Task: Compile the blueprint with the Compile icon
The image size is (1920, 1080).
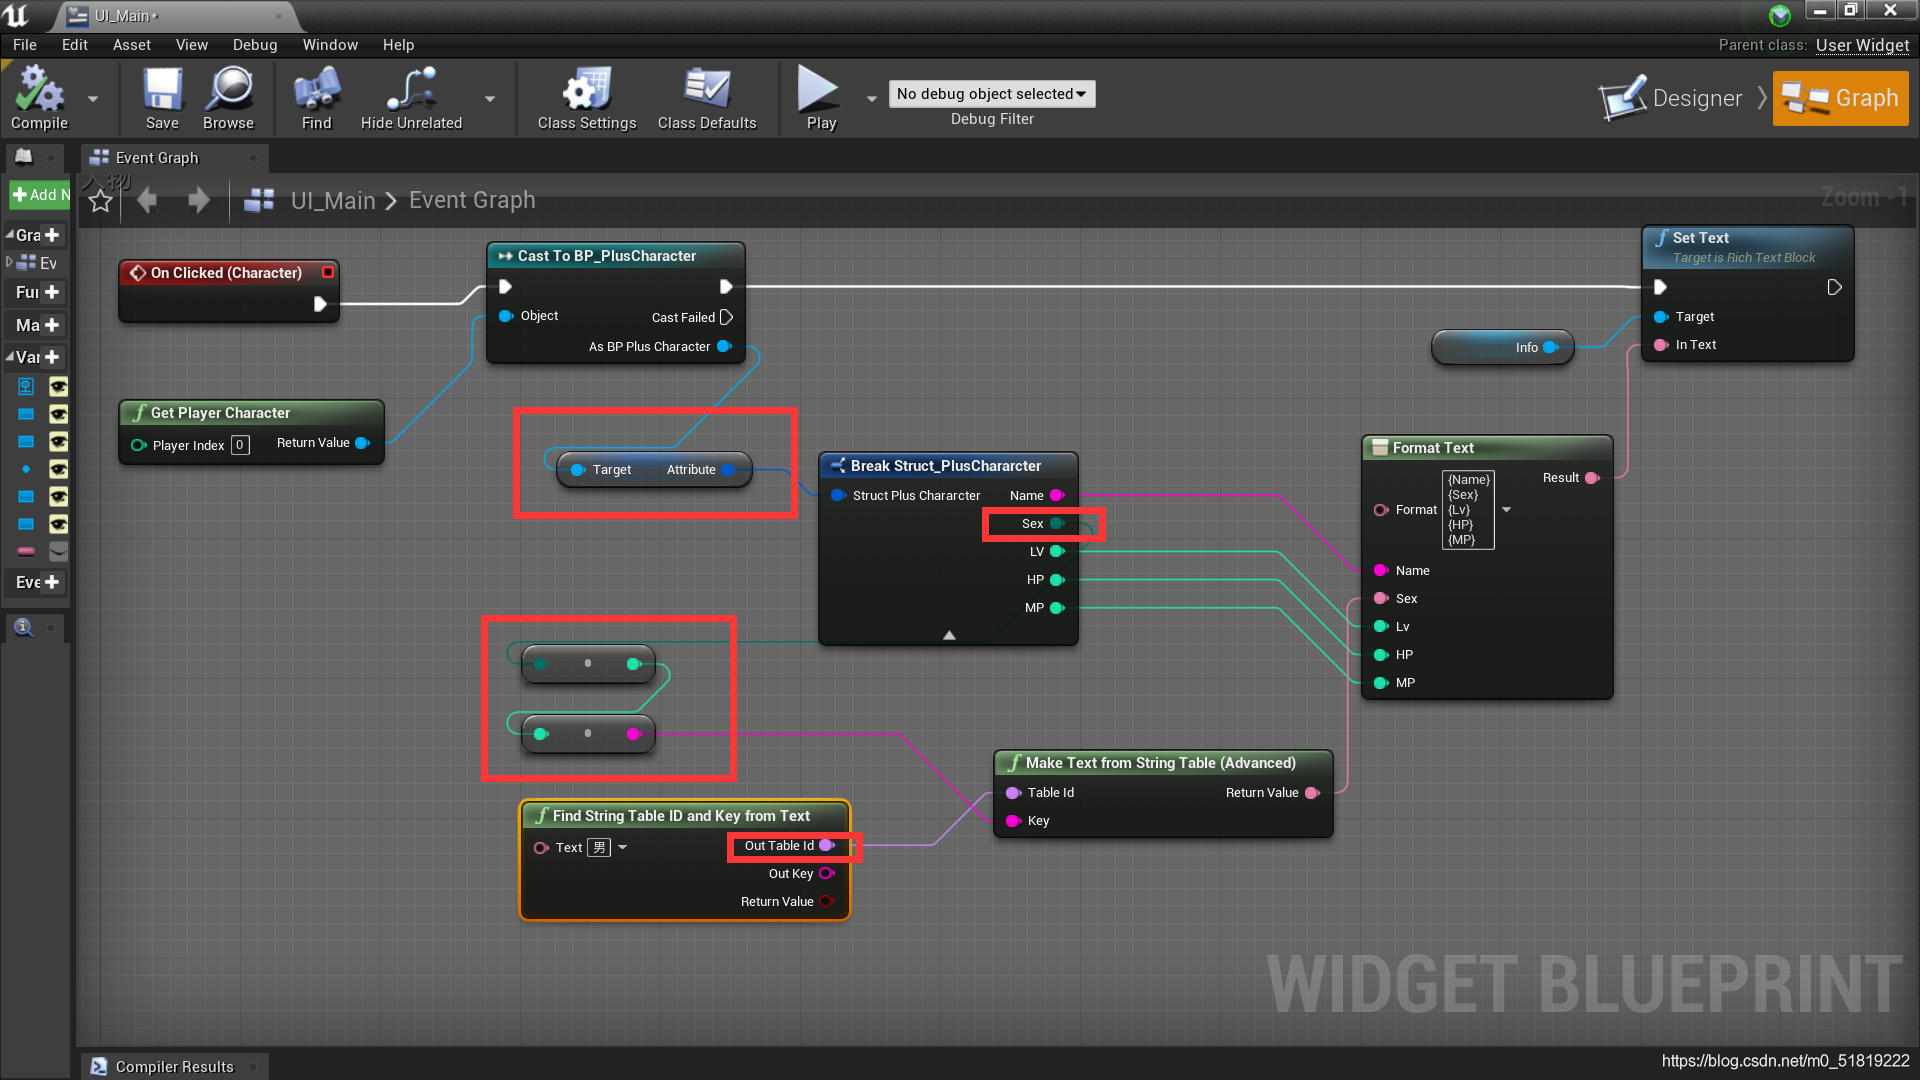Action: (x=39, y=92)
